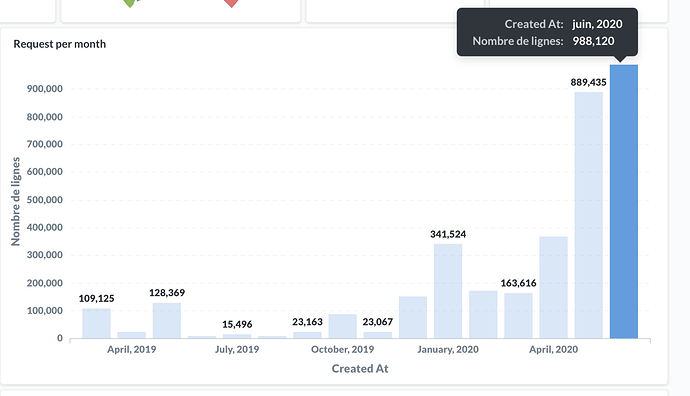Click the 'April, 2020' axis label
Viewport: 690px width, 396px height.
coord(554,349)
